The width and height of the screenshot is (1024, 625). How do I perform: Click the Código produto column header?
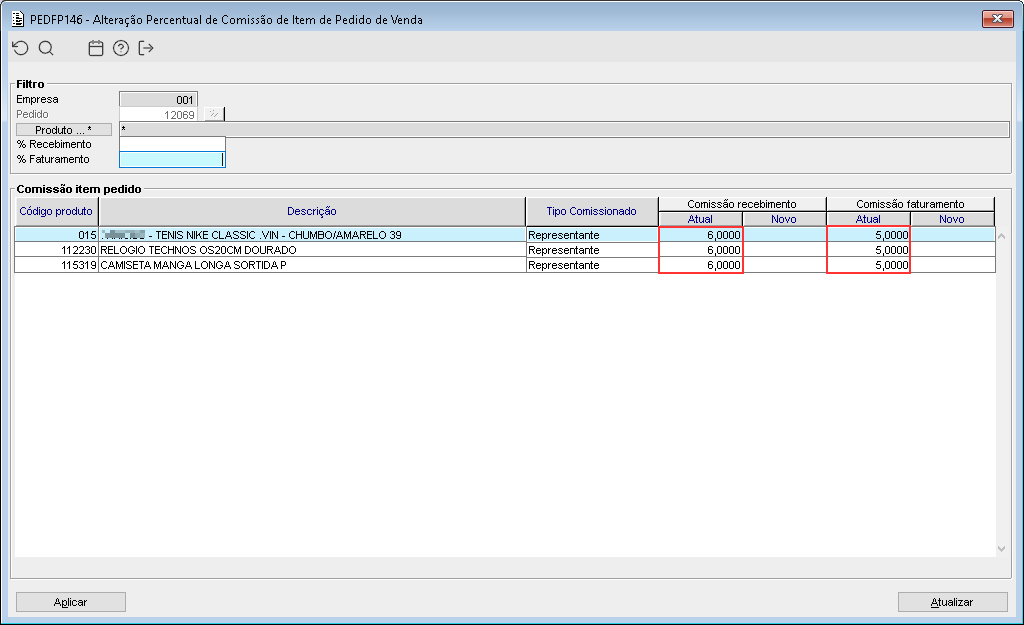(56, 211)
